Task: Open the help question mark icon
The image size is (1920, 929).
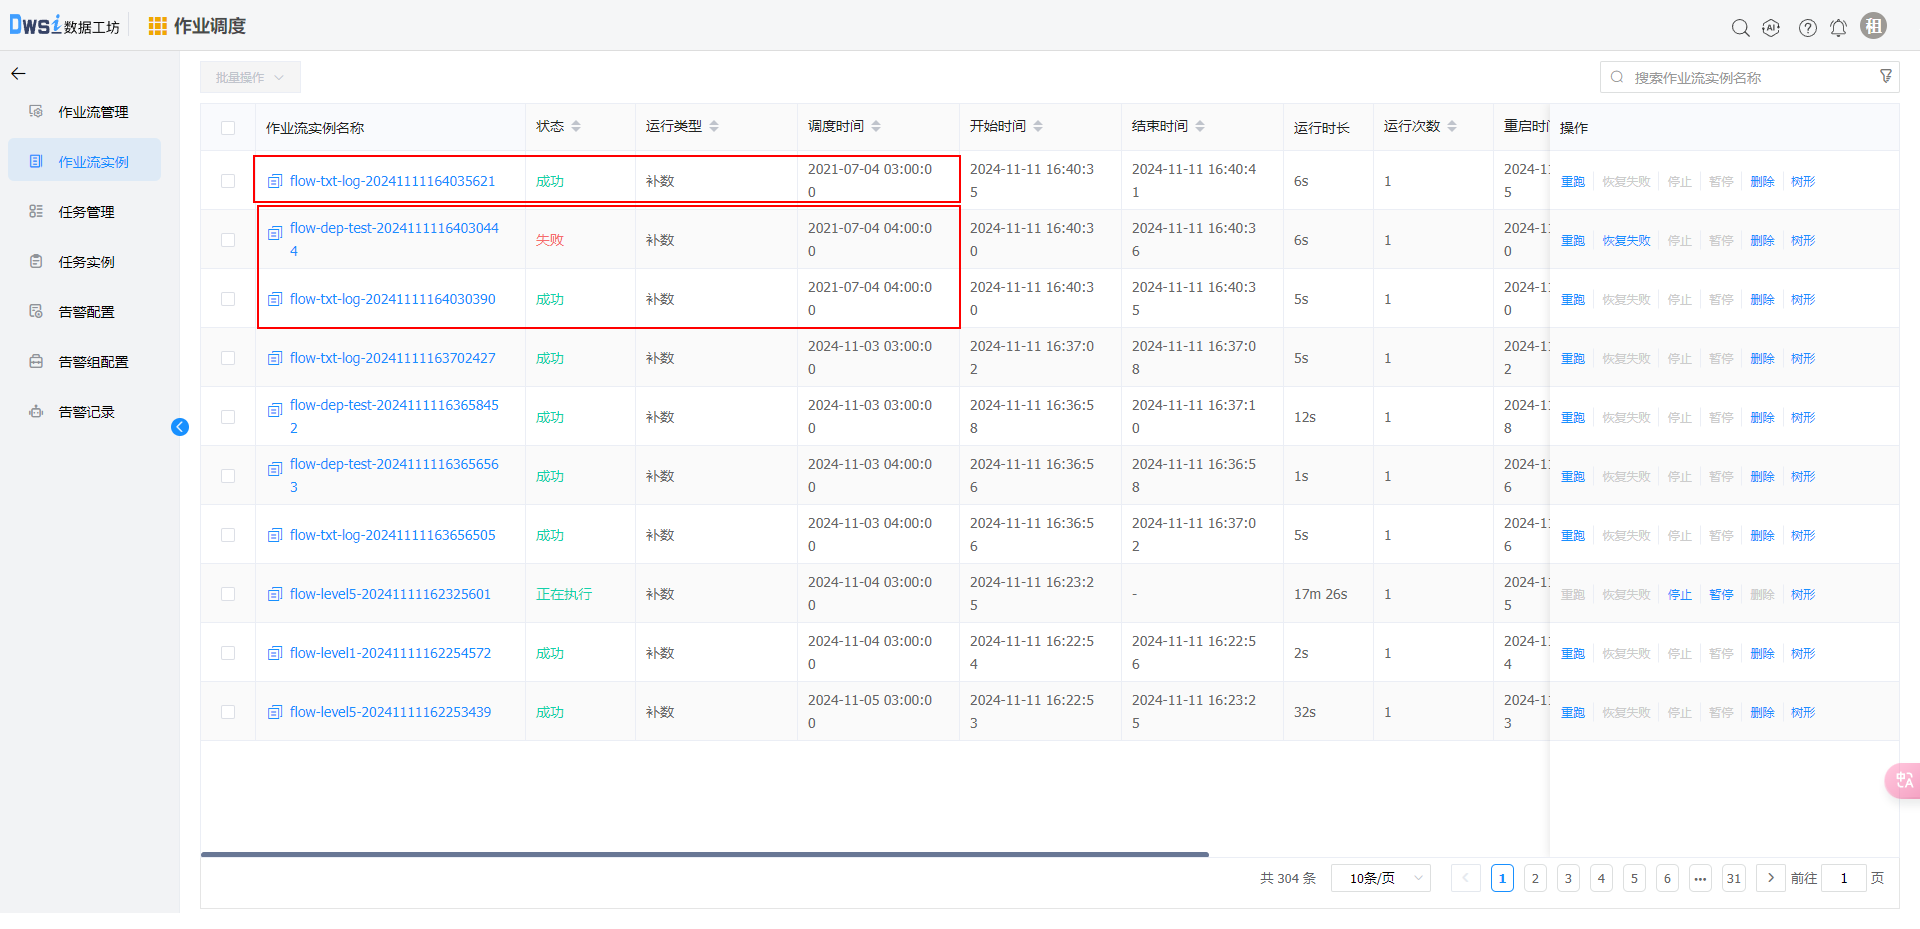Action: tap(1807, 28)
